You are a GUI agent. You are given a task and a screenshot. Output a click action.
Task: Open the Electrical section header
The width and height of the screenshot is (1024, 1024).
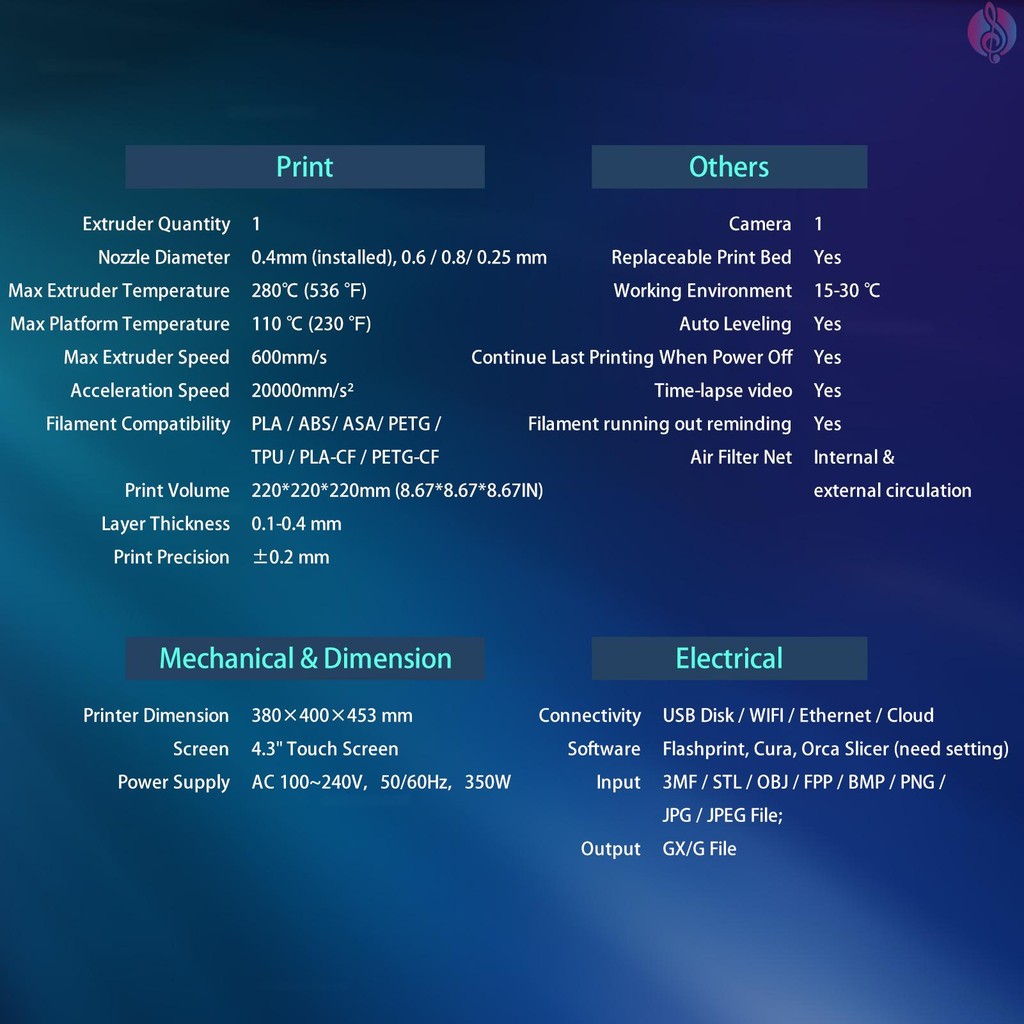[x=729, y=659]
